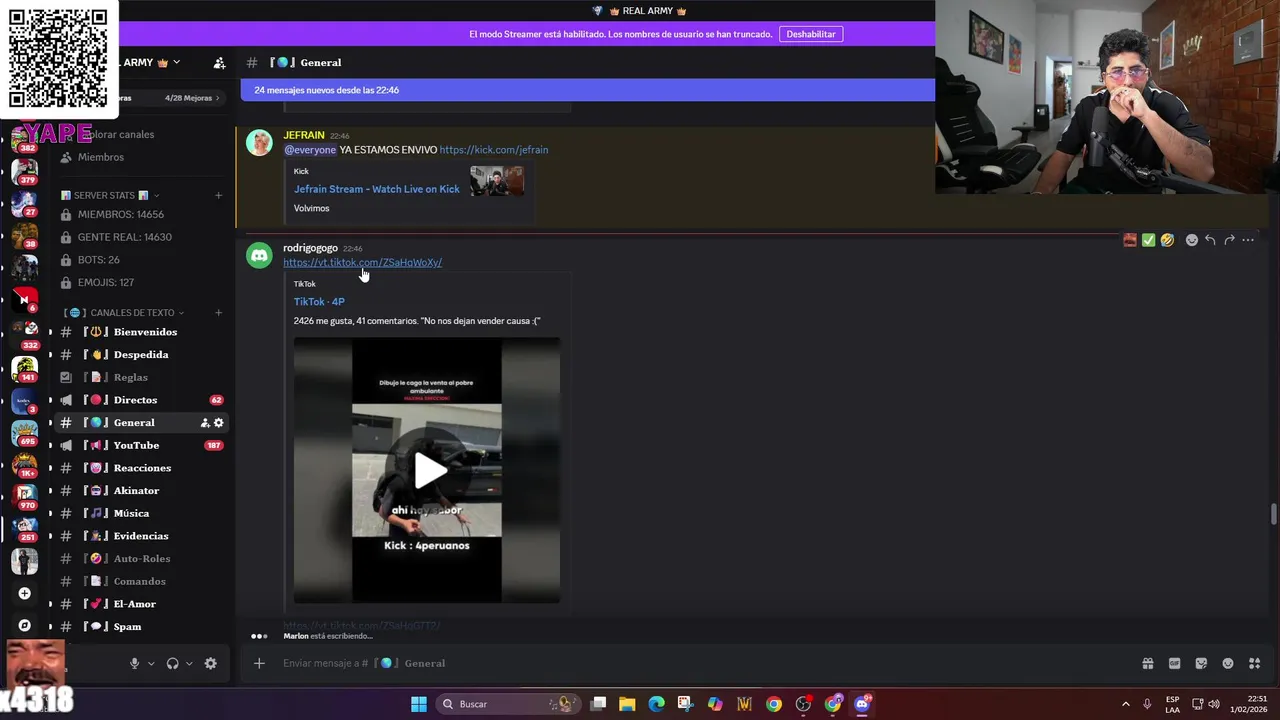Forward rodrigogogo's message
This screenshot has width=1280, height=720.
point(1229,240)
